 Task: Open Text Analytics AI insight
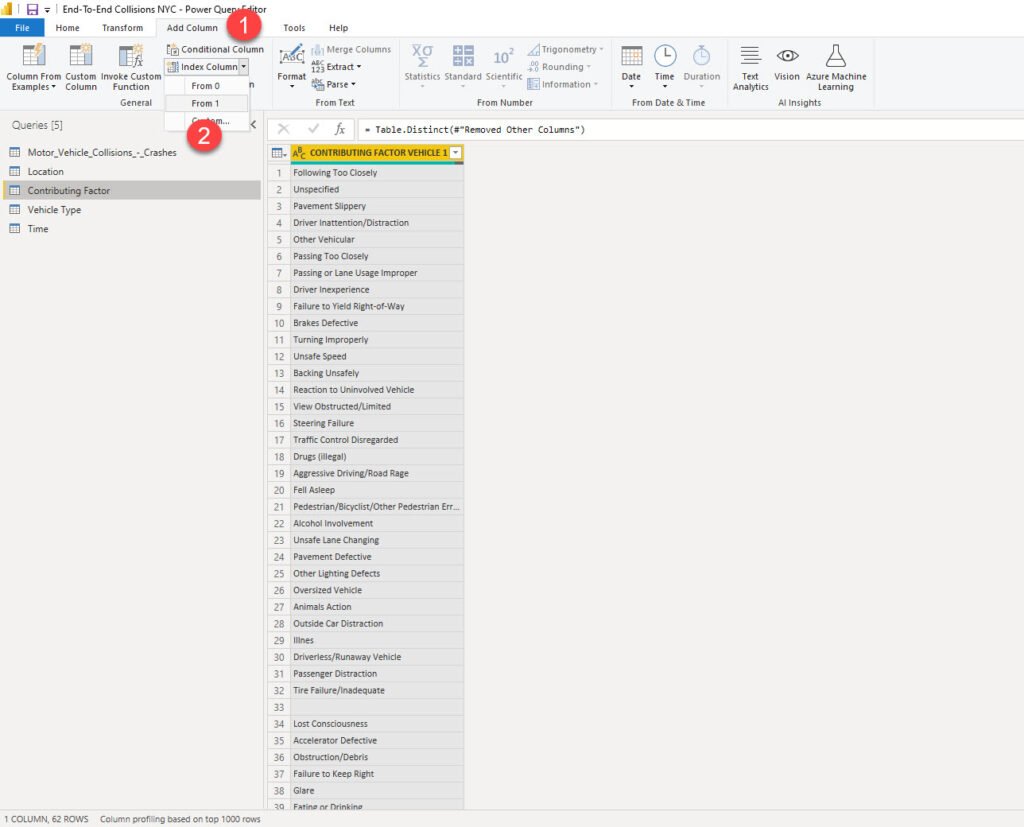click(750, 67)
